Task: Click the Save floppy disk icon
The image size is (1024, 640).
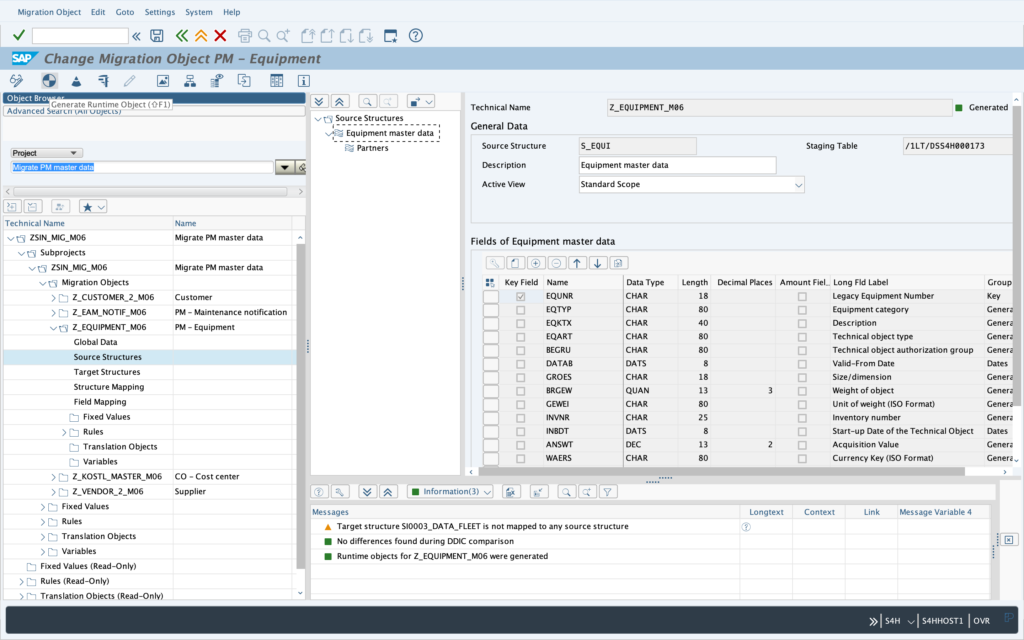Action: (x=157, y=36)
